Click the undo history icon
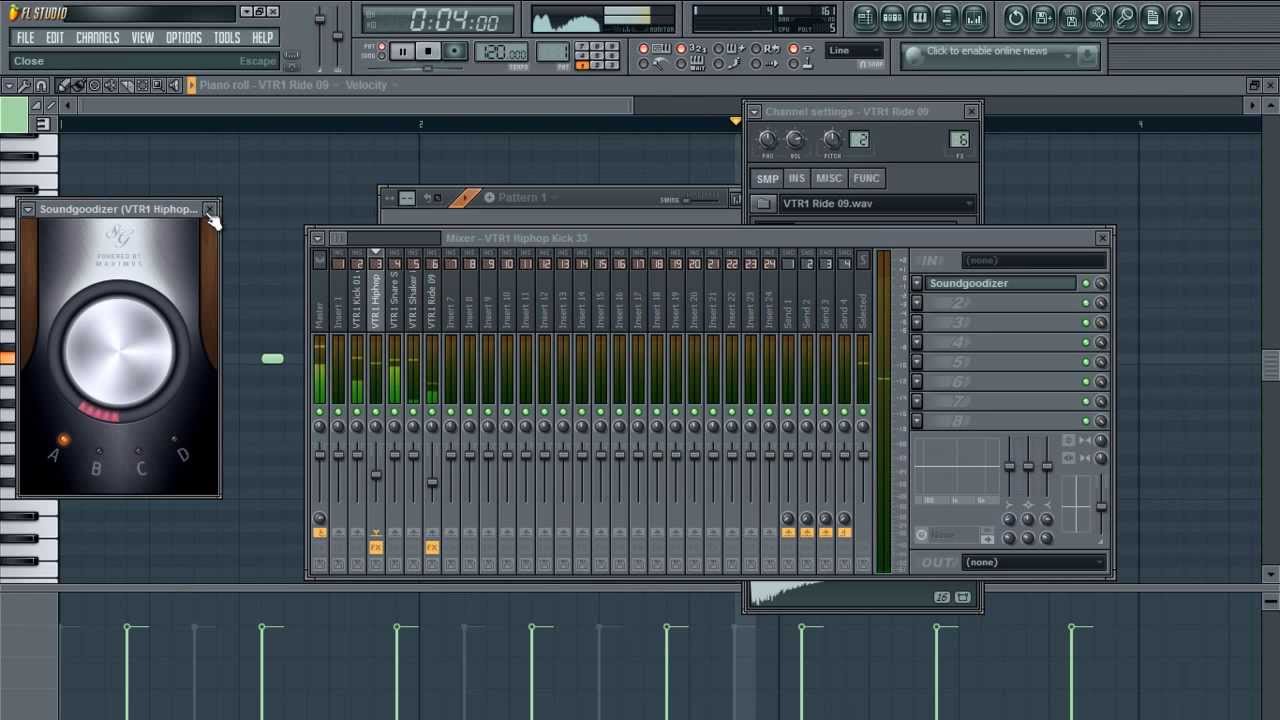This screenshot has height=720, width=1280. click(x=1016, y=17)
